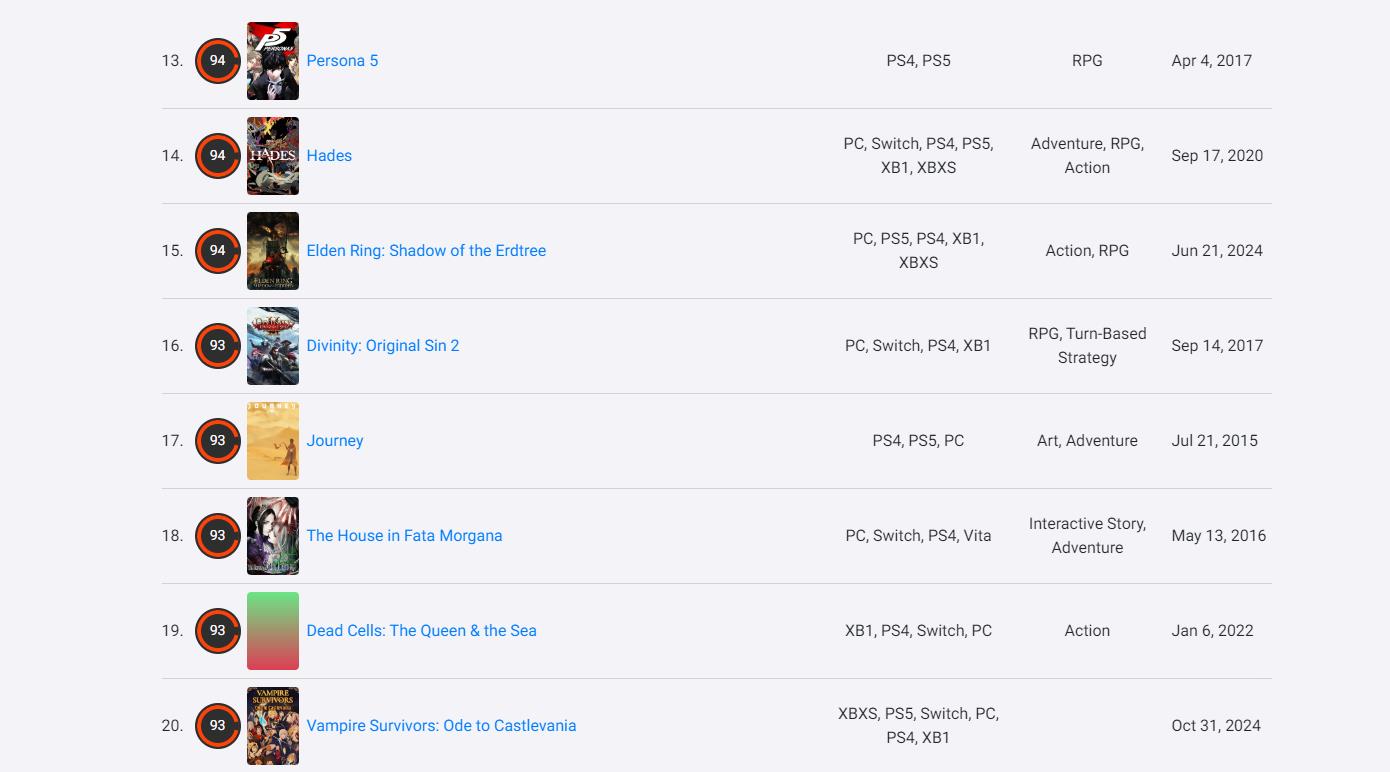
Task: Click the 94 score circle beside Hades
Action: (217, 156)
